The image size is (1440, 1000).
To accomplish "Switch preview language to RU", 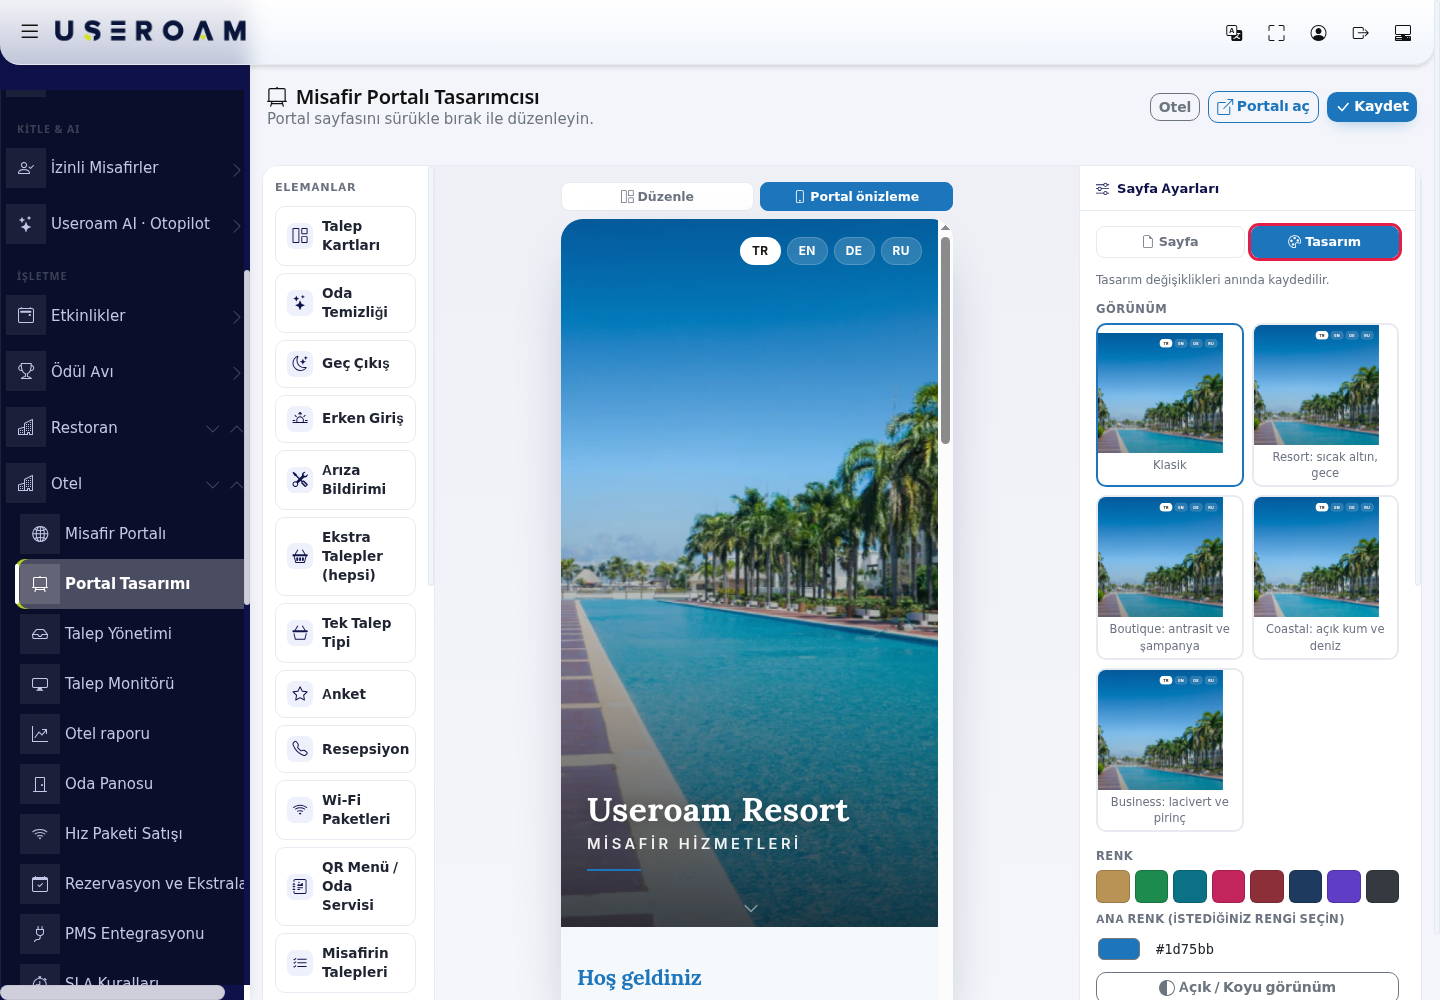I will click(x=901, y=251).
